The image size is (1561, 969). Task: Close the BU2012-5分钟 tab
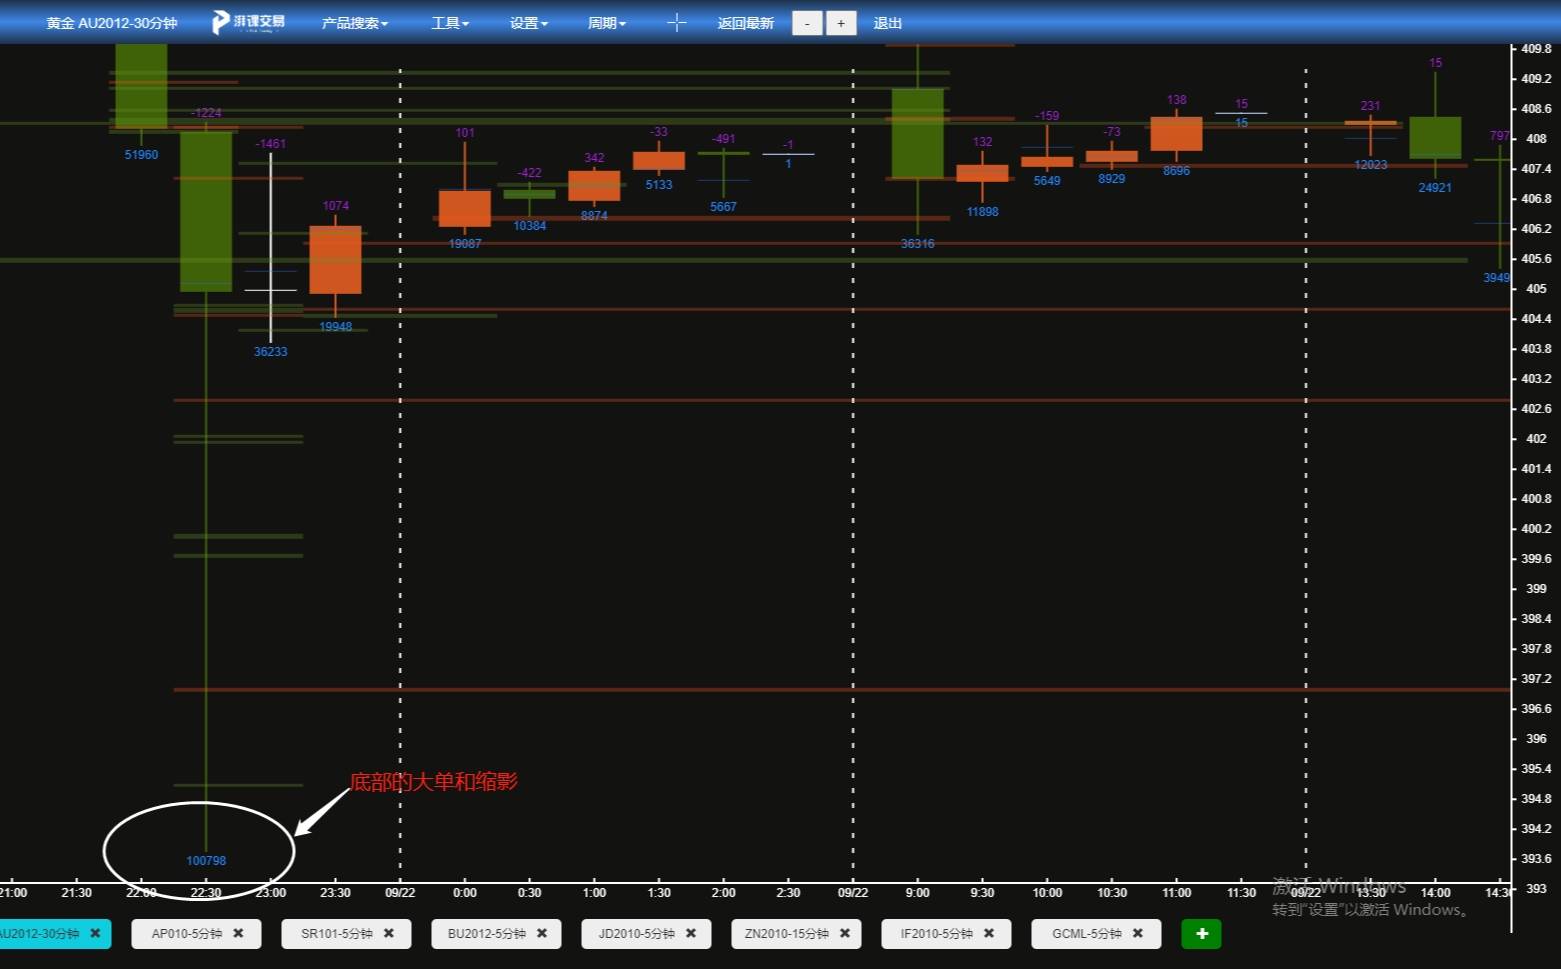click(x=542, y=934)
